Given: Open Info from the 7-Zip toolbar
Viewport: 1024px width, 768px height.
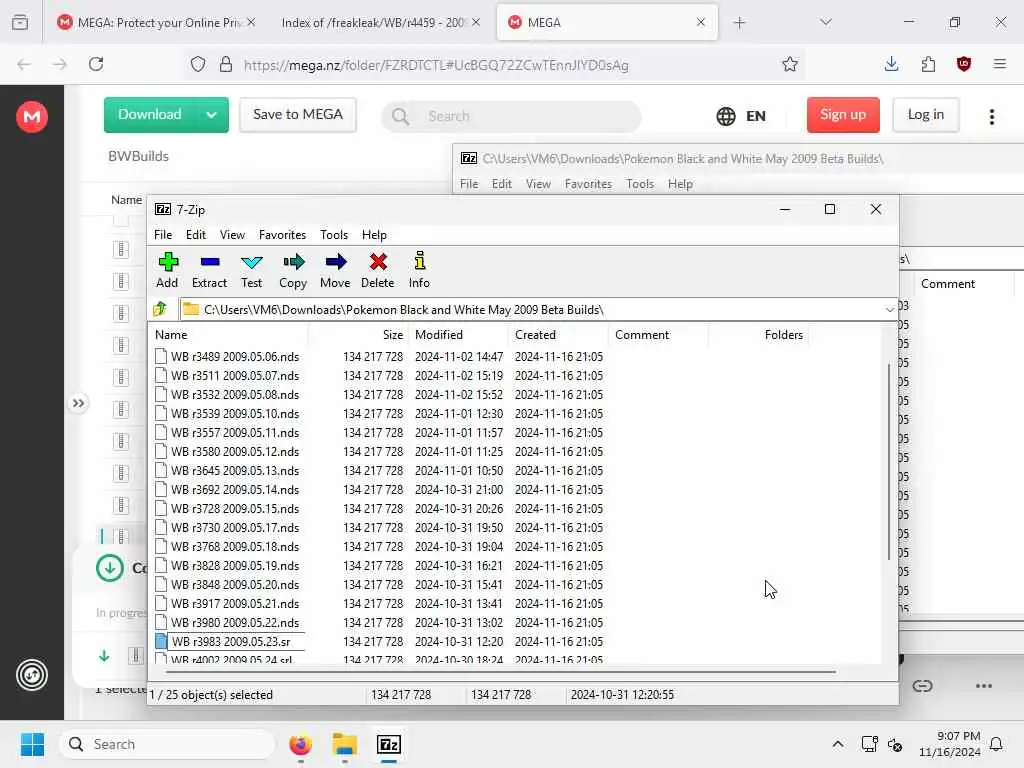Looking at the screenshot, I should [419, 270].
